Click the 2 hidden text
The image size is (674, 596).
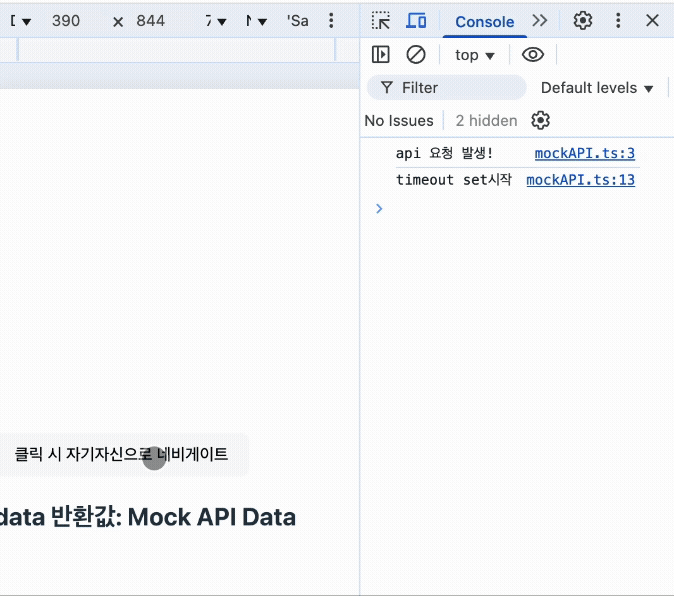486,121
